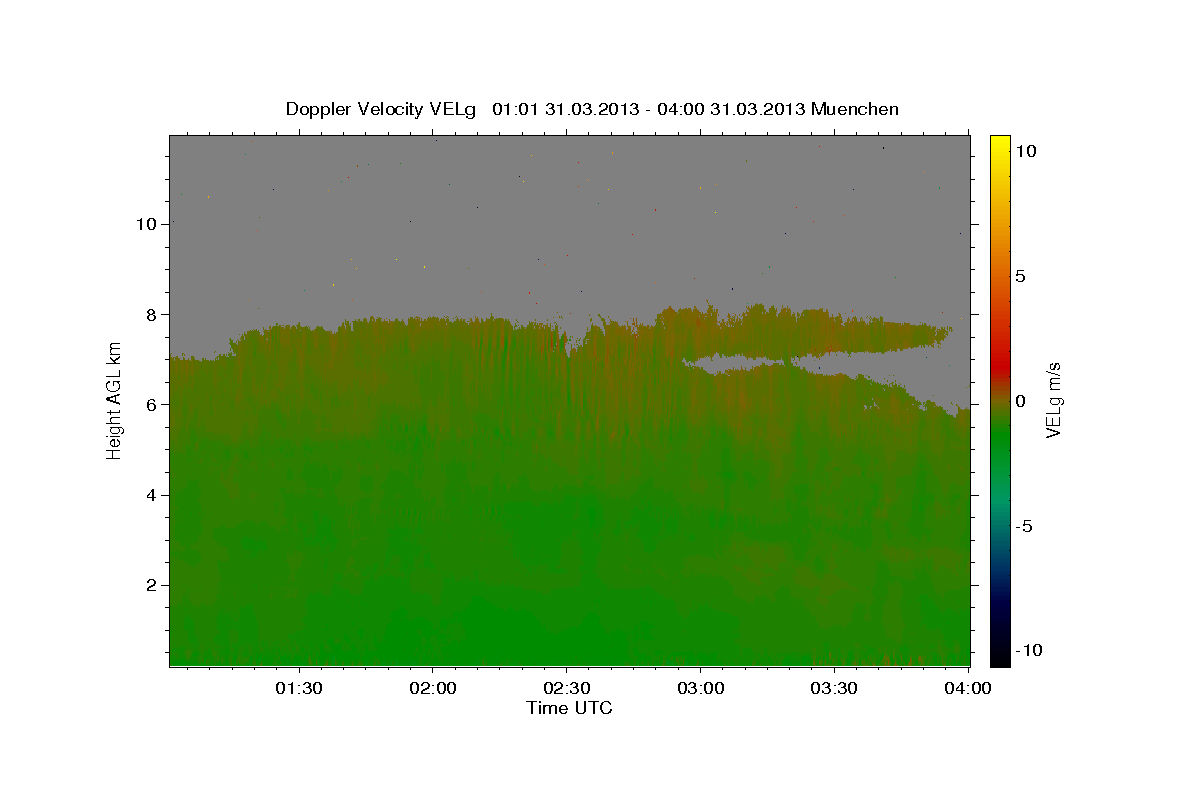Click the 'Muenchen' station name in the title
Viewport: 1200px width, 800px height.
tap(856, 109)
